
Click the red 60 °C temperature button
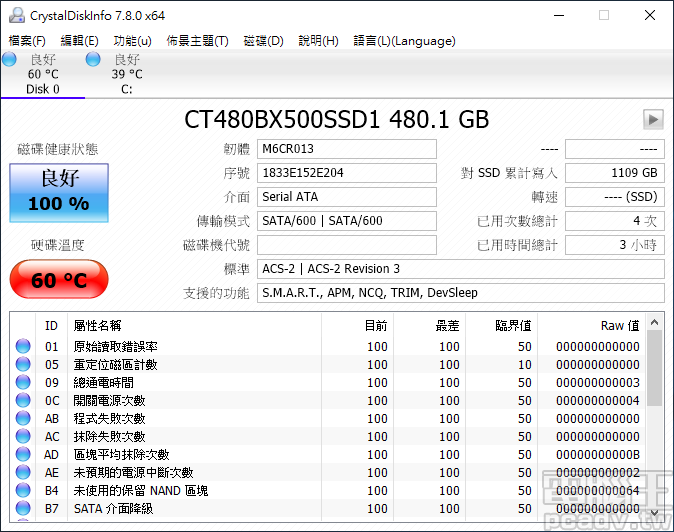(59, 279)
